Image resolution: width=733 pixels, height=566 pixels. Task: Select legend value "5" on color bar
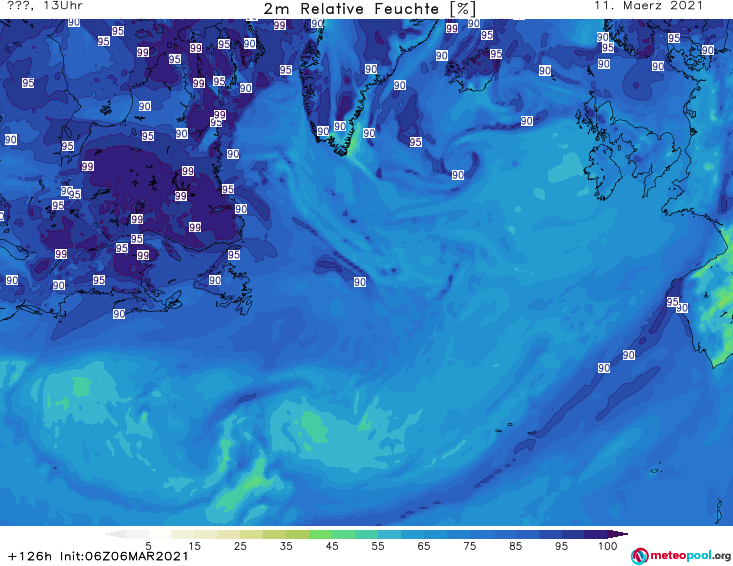coord(148,545)
